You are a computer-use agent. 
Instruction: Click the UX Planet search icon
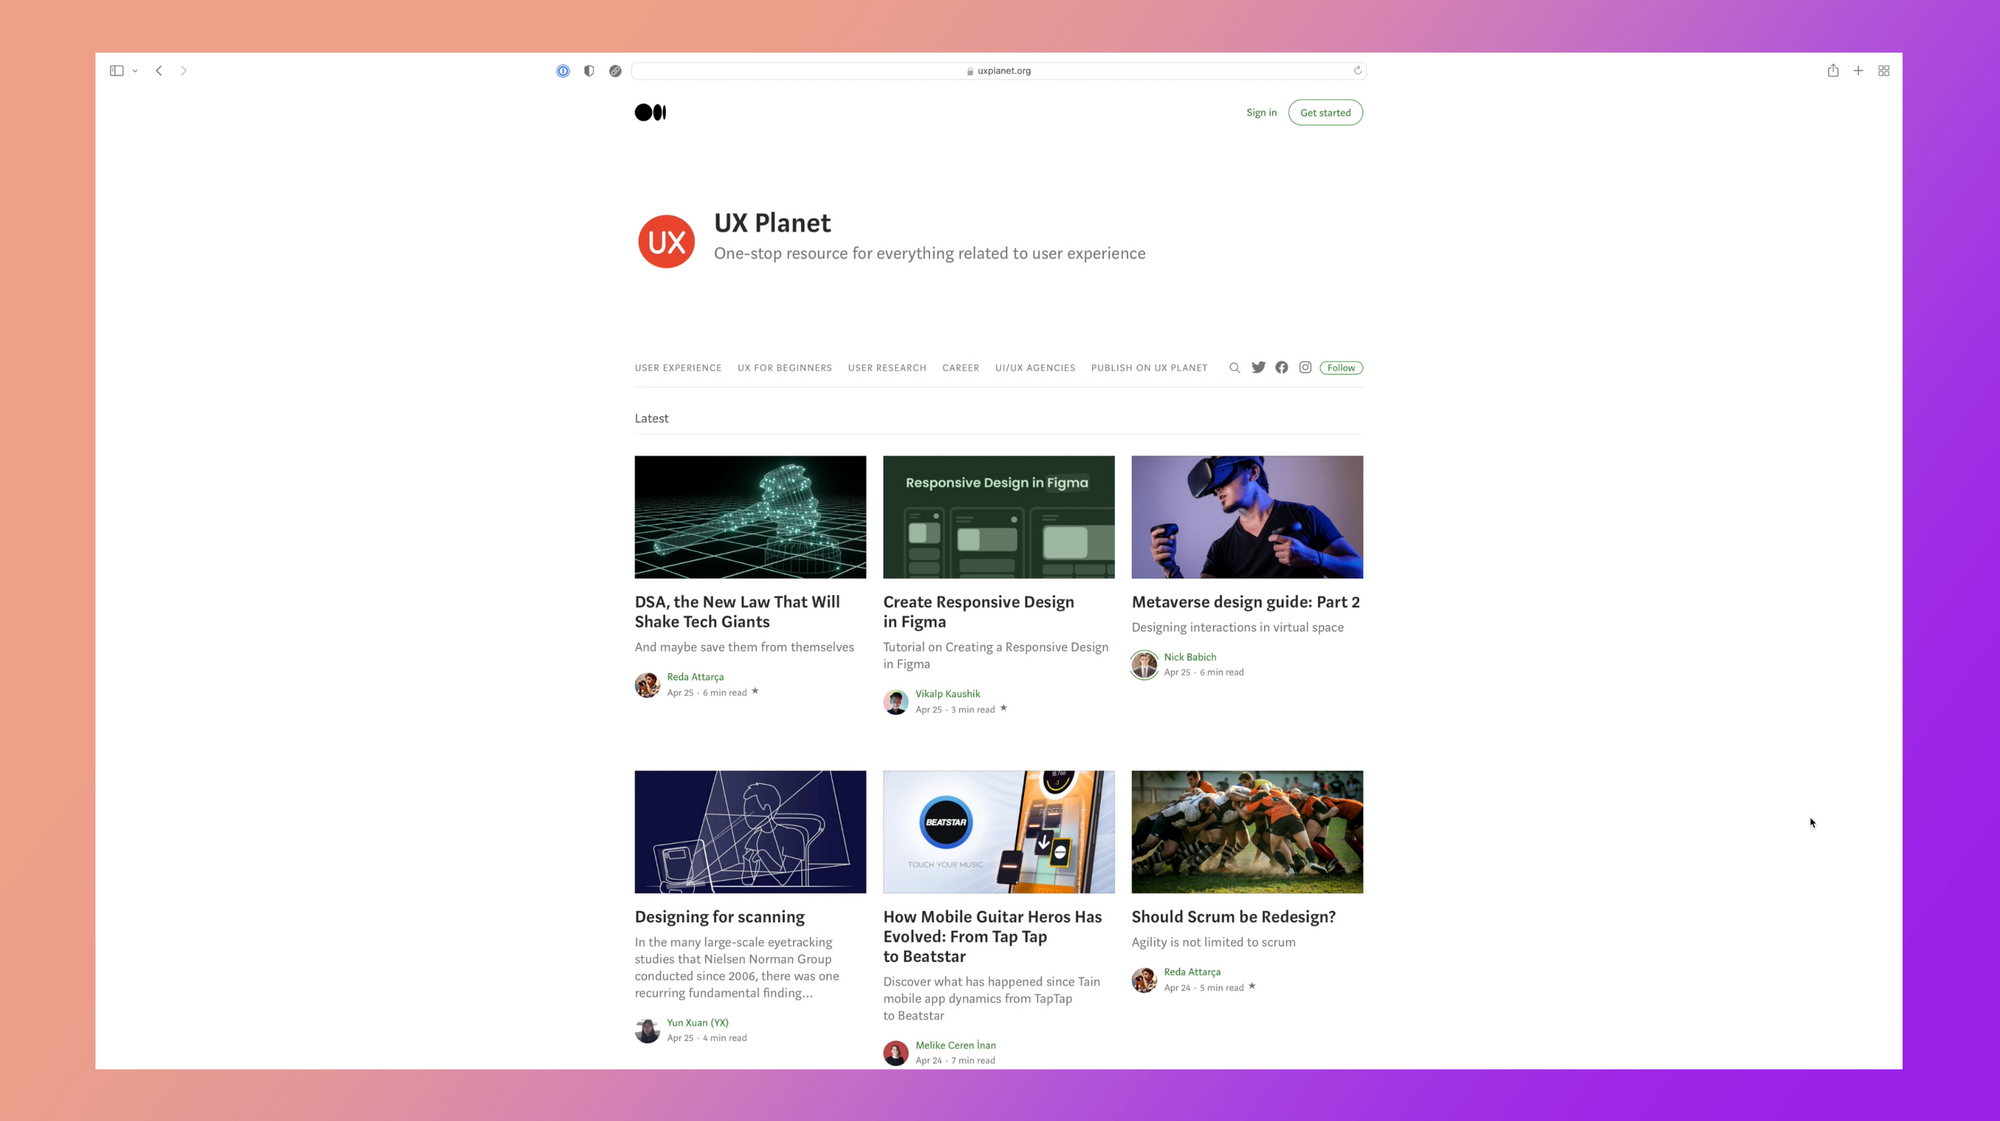click(1234, 367)
